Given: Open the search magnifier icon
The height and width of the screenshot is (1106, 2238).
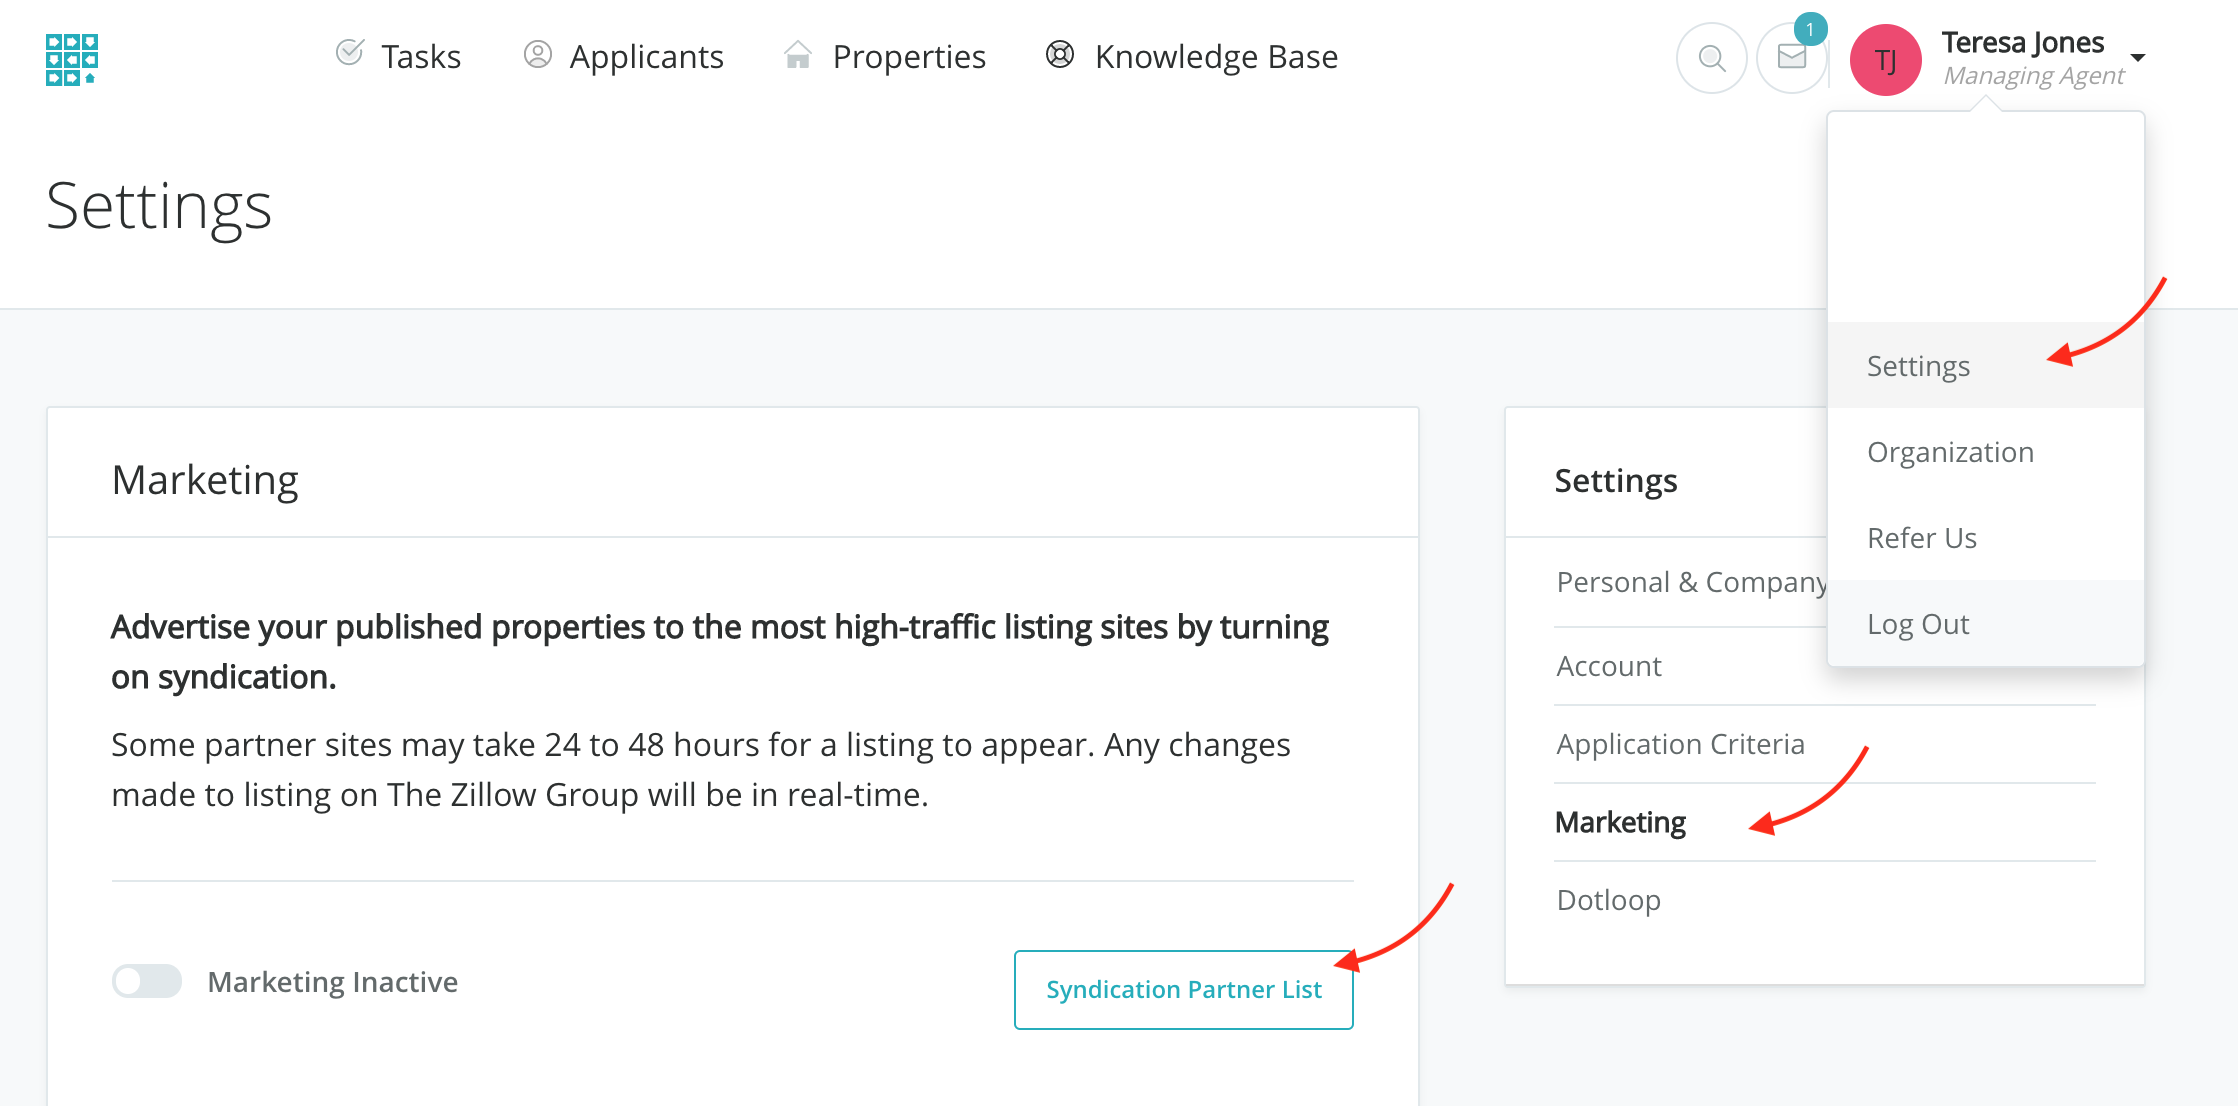Looking at the screenshot, I should click(x=1711, y=59).
